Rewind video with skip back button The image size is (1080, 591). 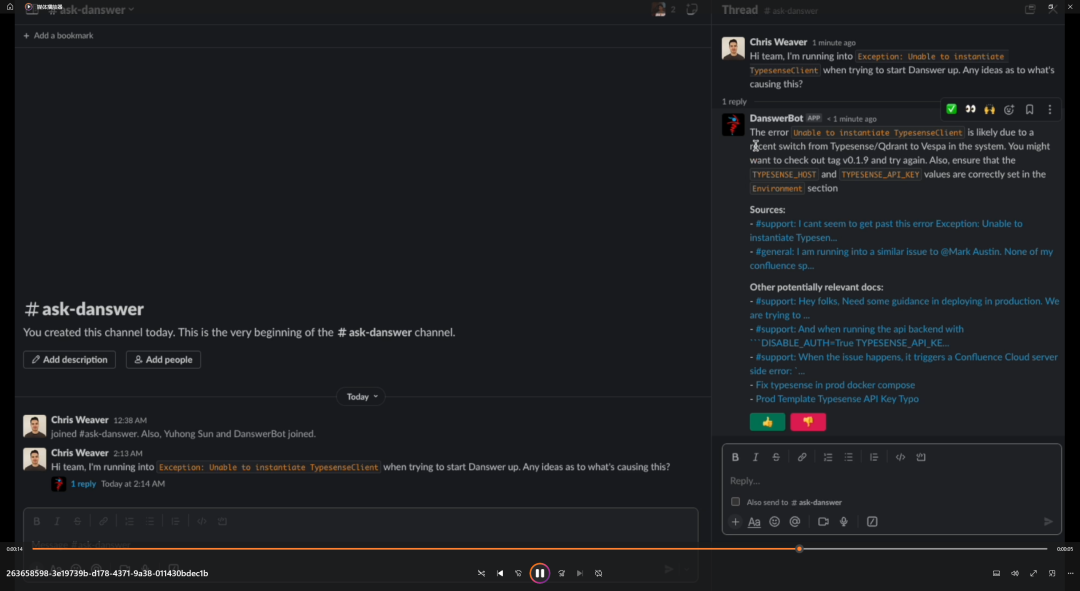519,573
